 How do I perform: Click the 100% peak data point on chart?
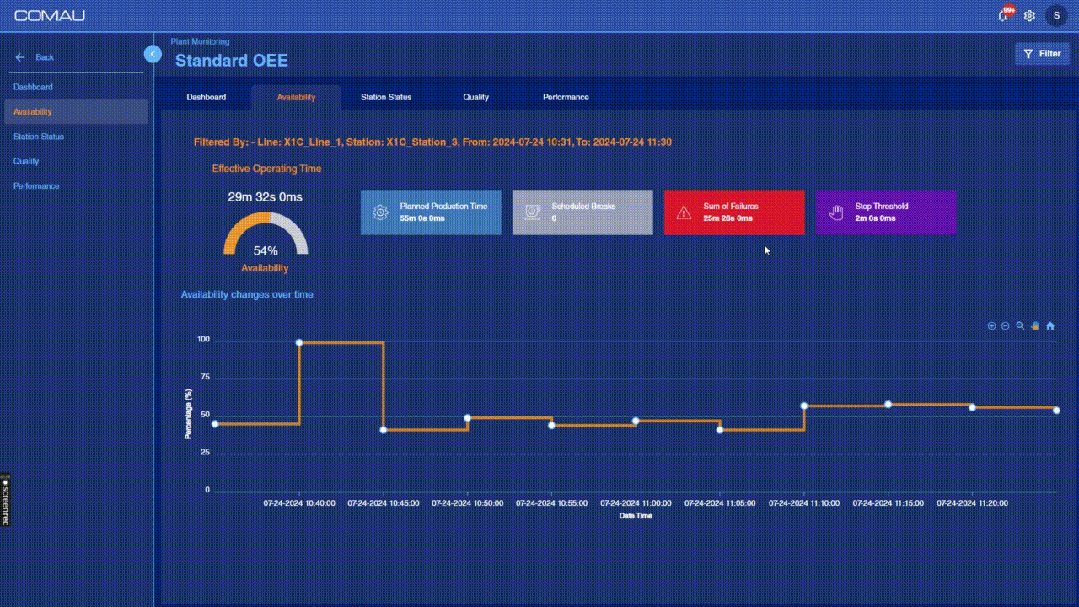[300, 343]
